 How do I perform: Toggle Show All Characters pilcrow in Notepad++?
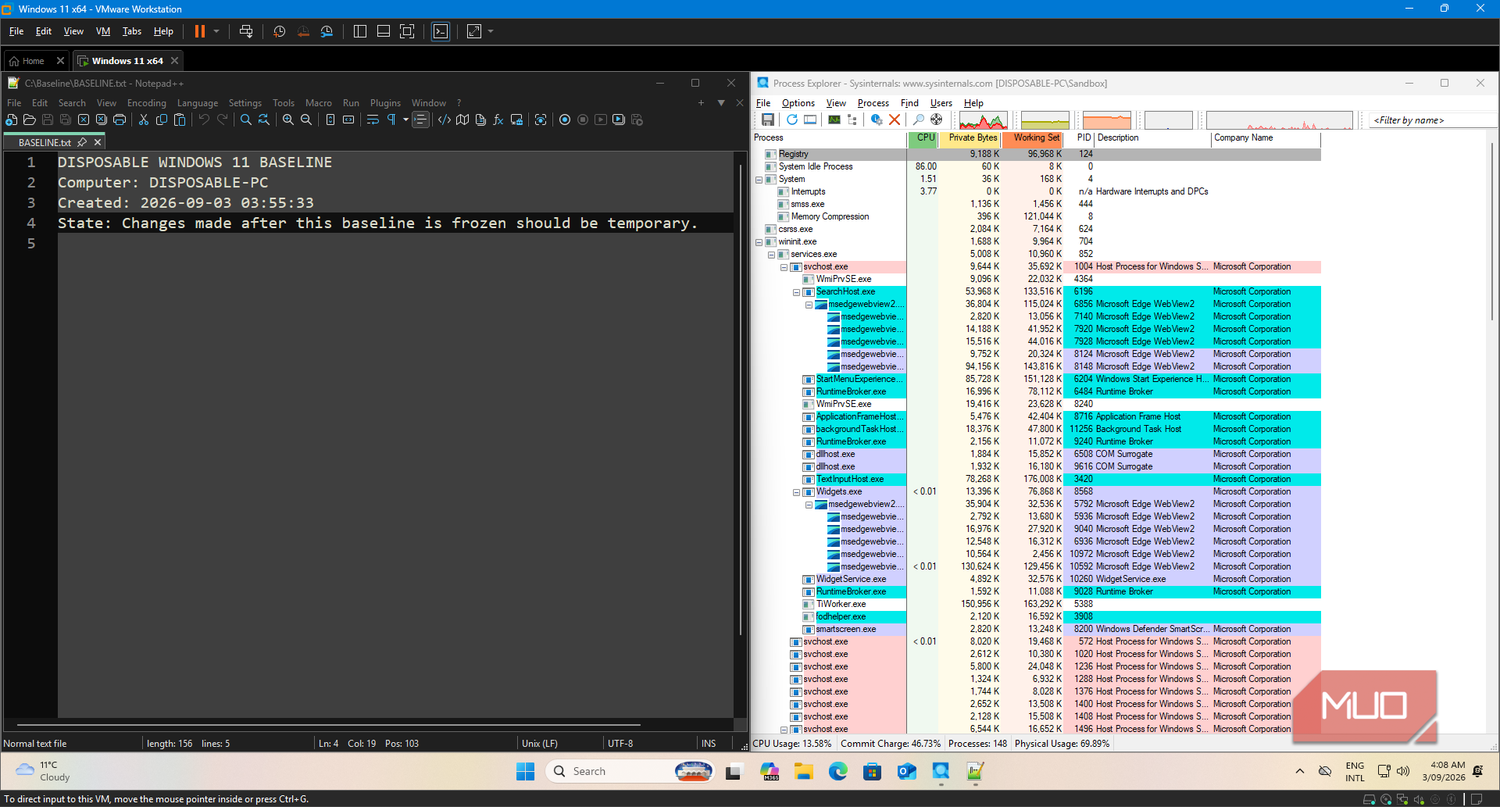pyautogui.click(x=391, y=120)
